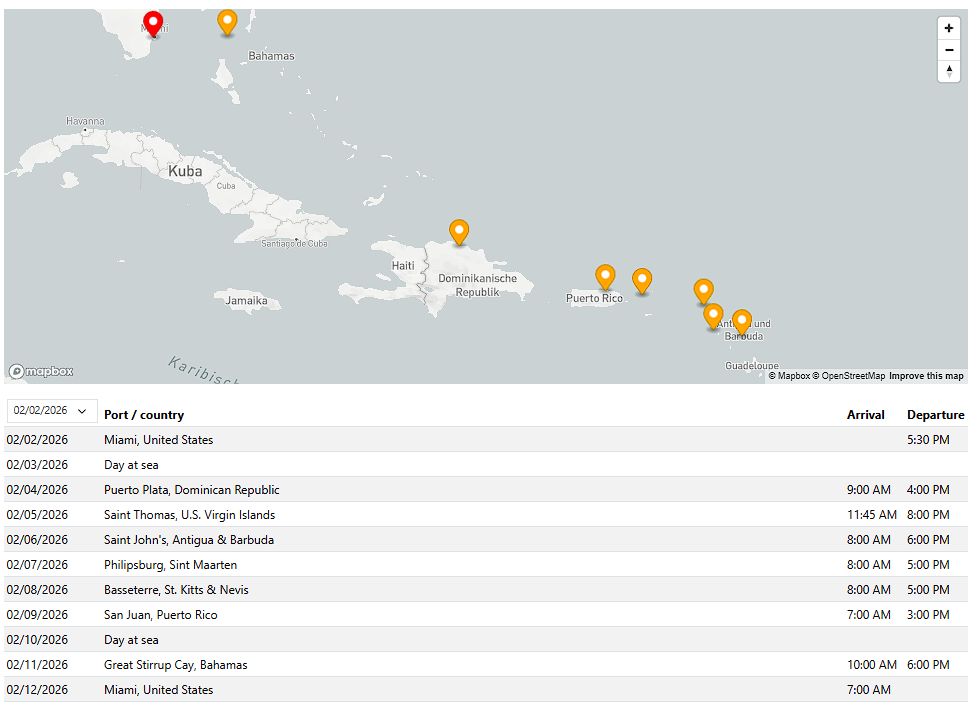Click the Mapbox logo

[42, 371]
